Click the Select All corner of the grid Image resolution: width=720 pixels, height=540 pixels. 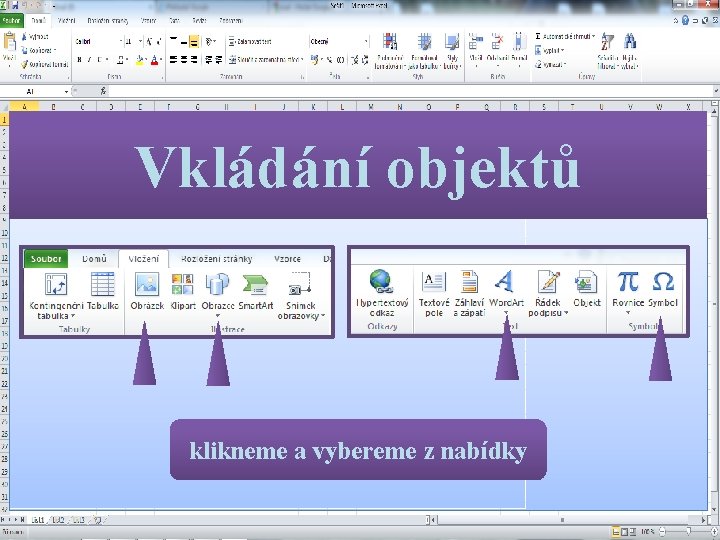[5, 107]
